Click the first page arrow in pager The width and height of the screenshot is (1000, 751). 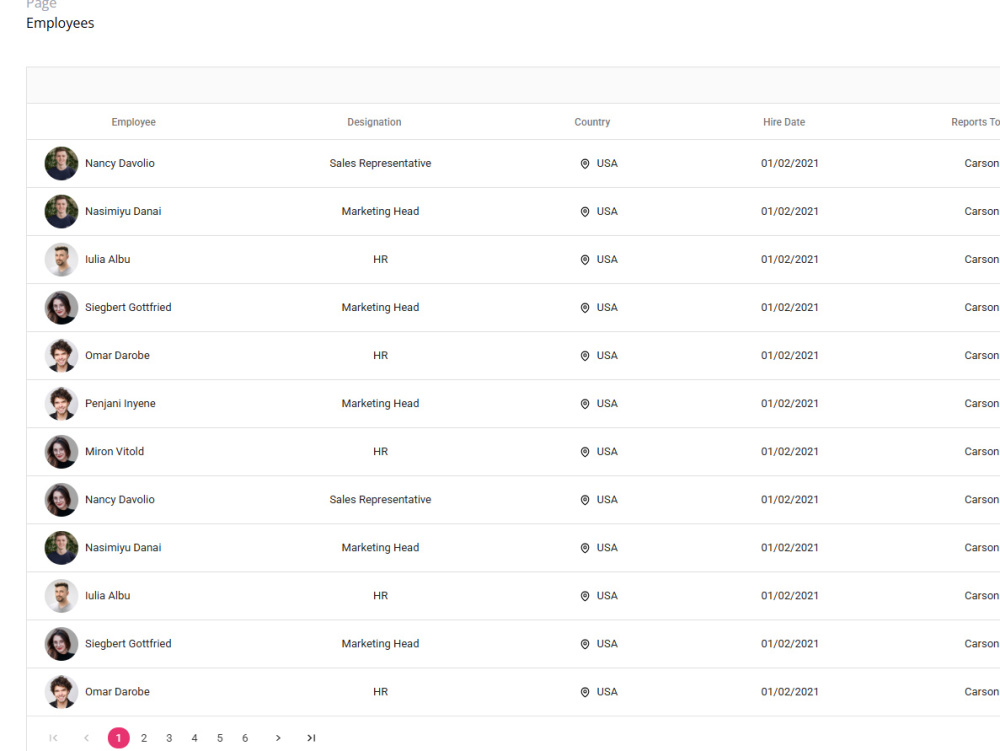coord(54,738)
